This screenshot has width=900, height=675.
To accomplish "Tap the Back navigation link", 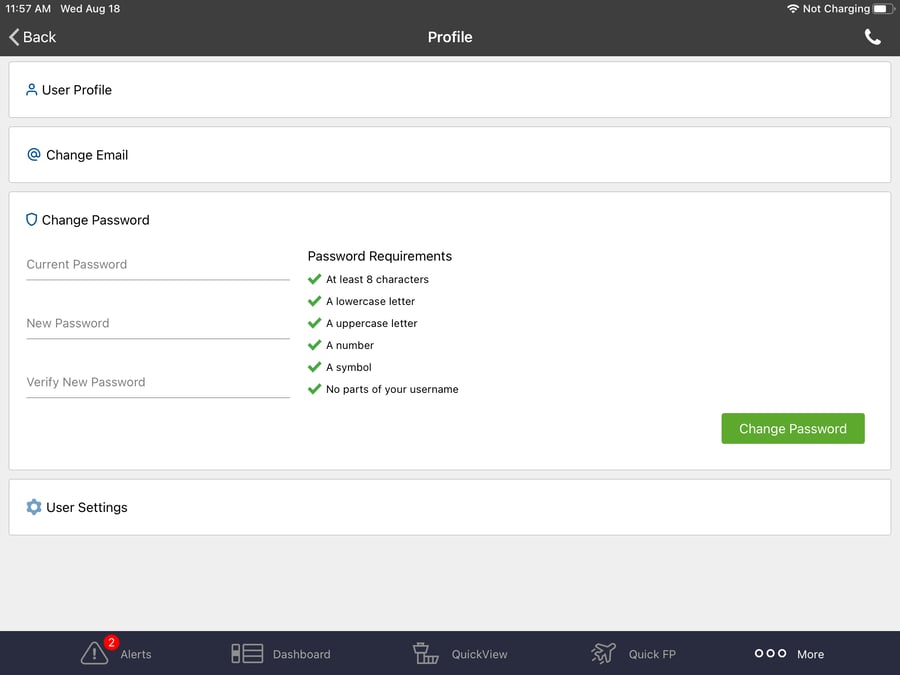I will pos(31,37).
